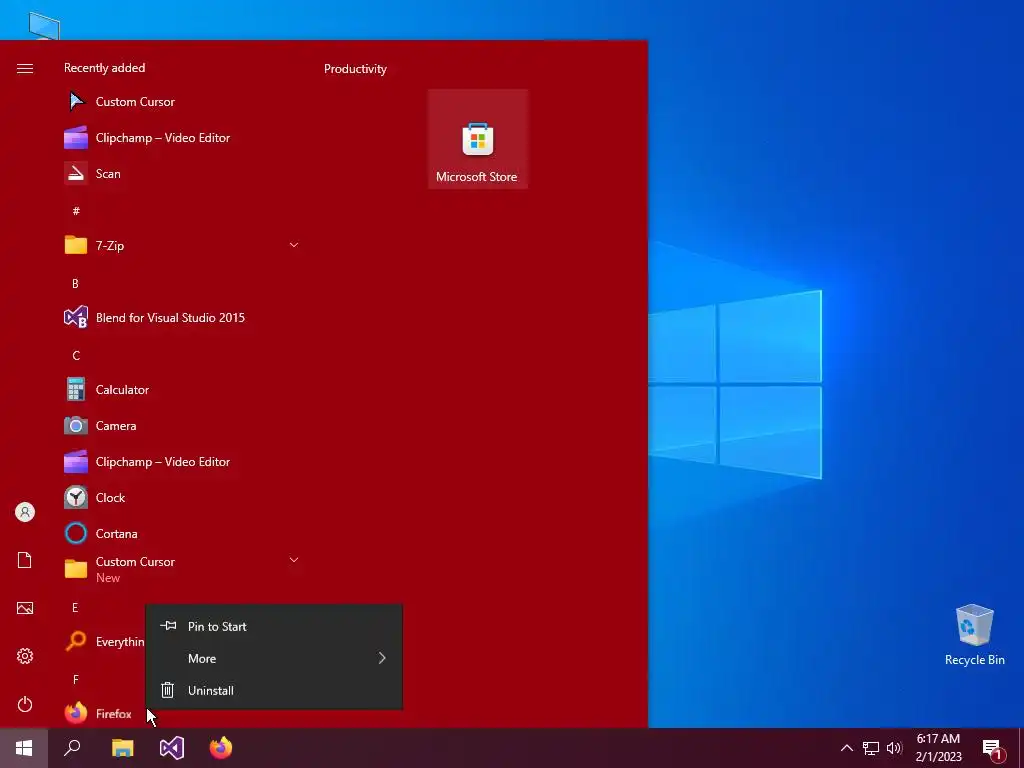The width and height of the screenshot is (1024, 768).
Task: Open the Everything search app
Action: (102, 642)
